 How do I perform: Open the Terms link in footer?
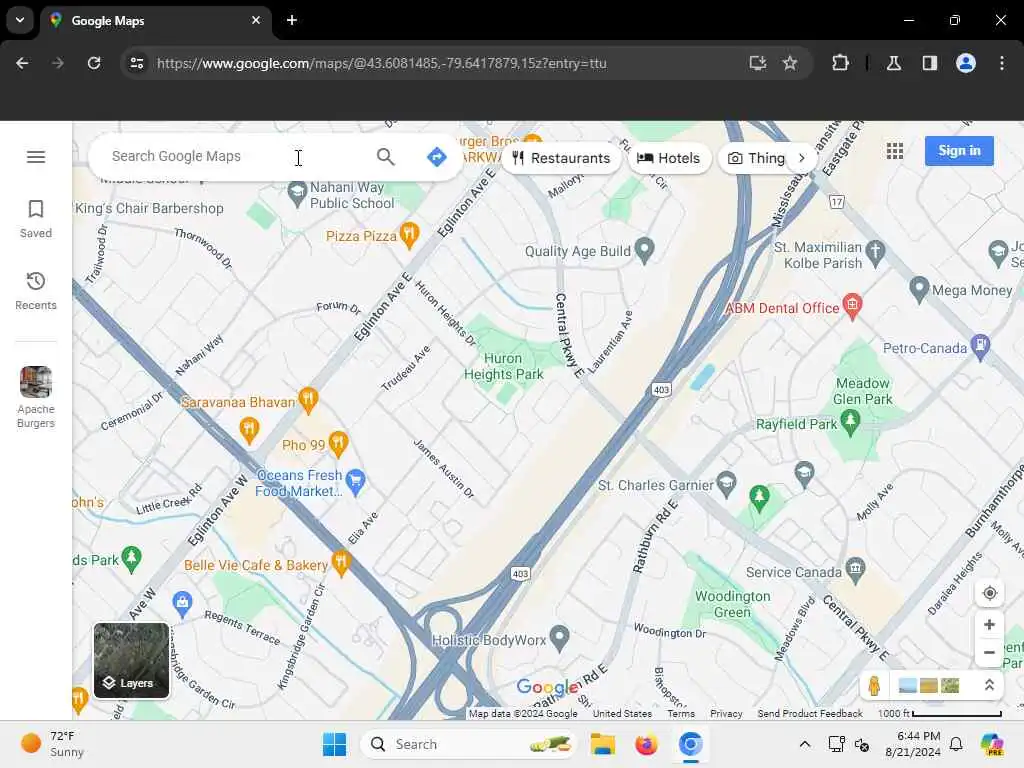(680, 714)
